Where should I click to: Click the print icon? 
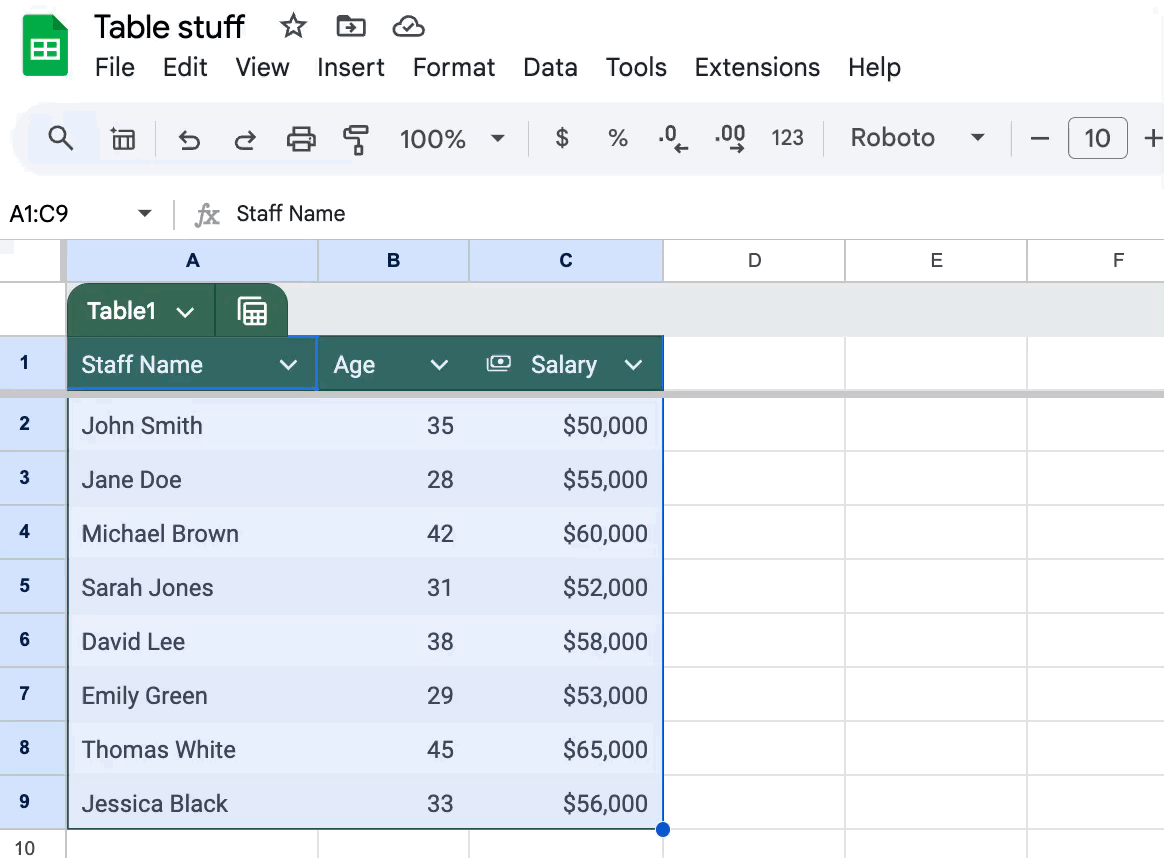(x=301, y=139)
